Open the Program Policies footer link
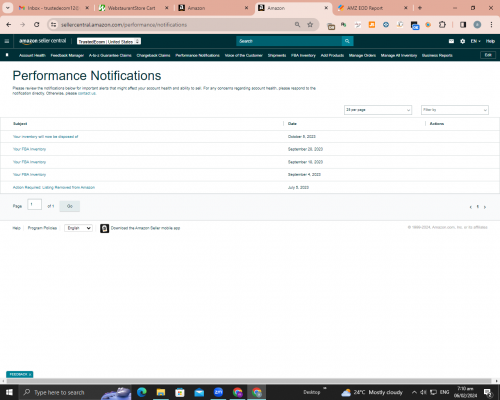This screenshot has height=400, width=500. (42, 228)
